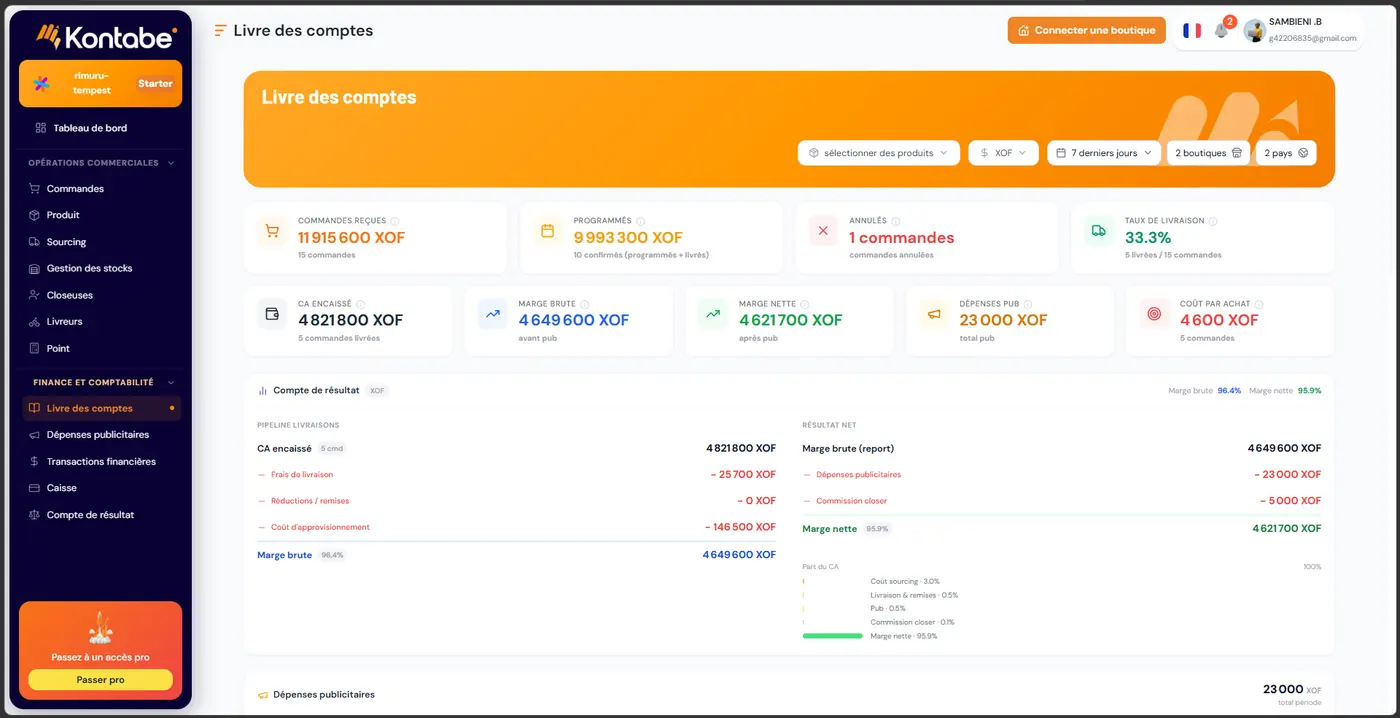Click the French flag language icon
The height and width of the screenshot is (718, 1400).
pos(1192,30)
